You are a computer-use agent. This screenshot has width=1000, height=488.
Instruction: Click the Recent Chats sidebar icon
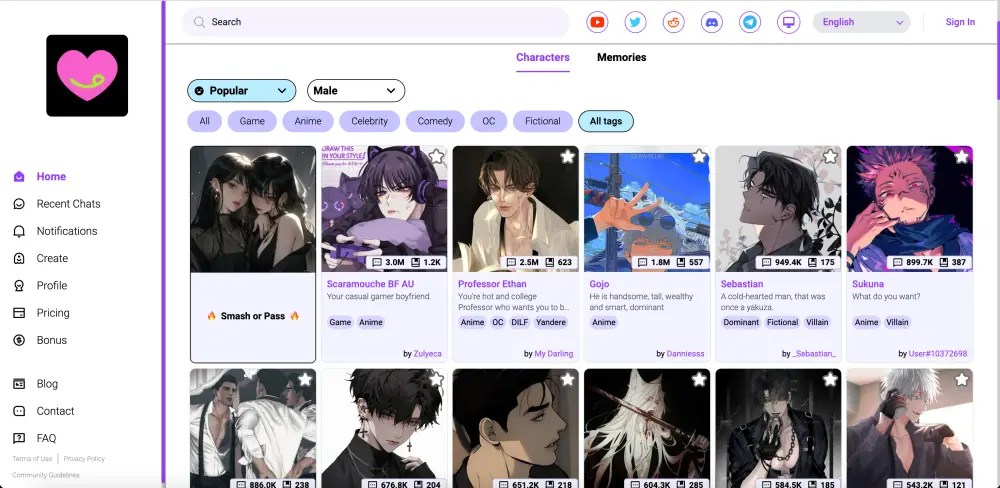point(19,204)
